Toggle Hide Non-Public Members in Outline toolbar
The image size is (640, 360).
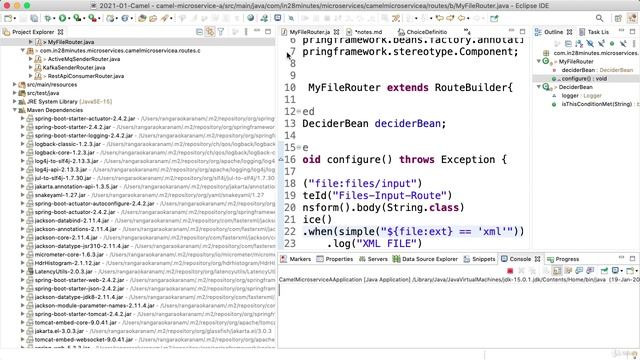pyautogui.click(x=611, y=43)
